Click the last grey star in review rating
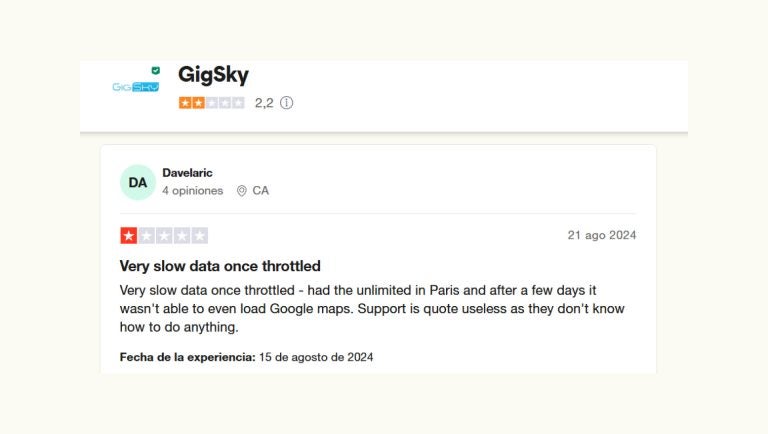 [x=200, y=236]
